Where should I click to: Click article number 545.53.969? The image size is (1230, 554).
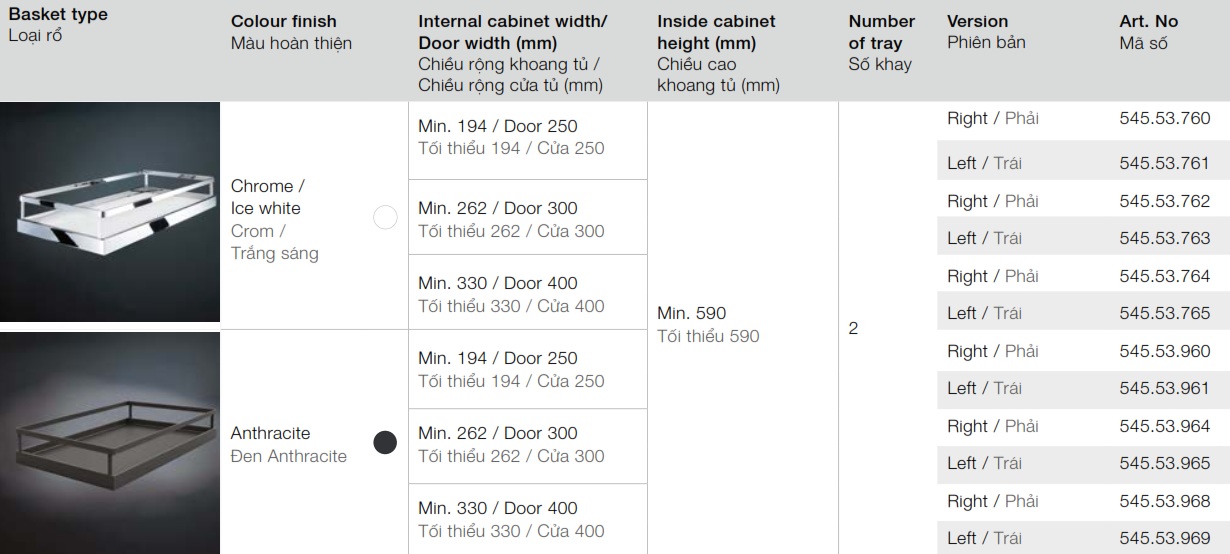click(x=1164, y=538)
